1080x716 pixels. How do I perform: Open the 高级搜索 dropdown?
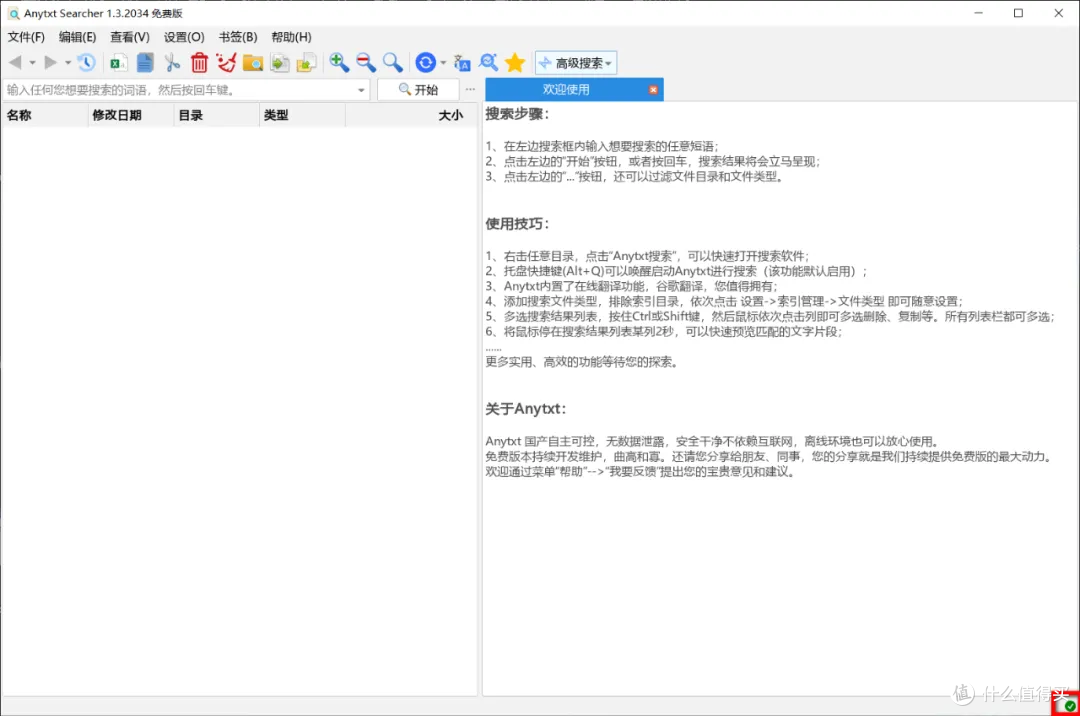pyautogui.click(x=576, y=63)
